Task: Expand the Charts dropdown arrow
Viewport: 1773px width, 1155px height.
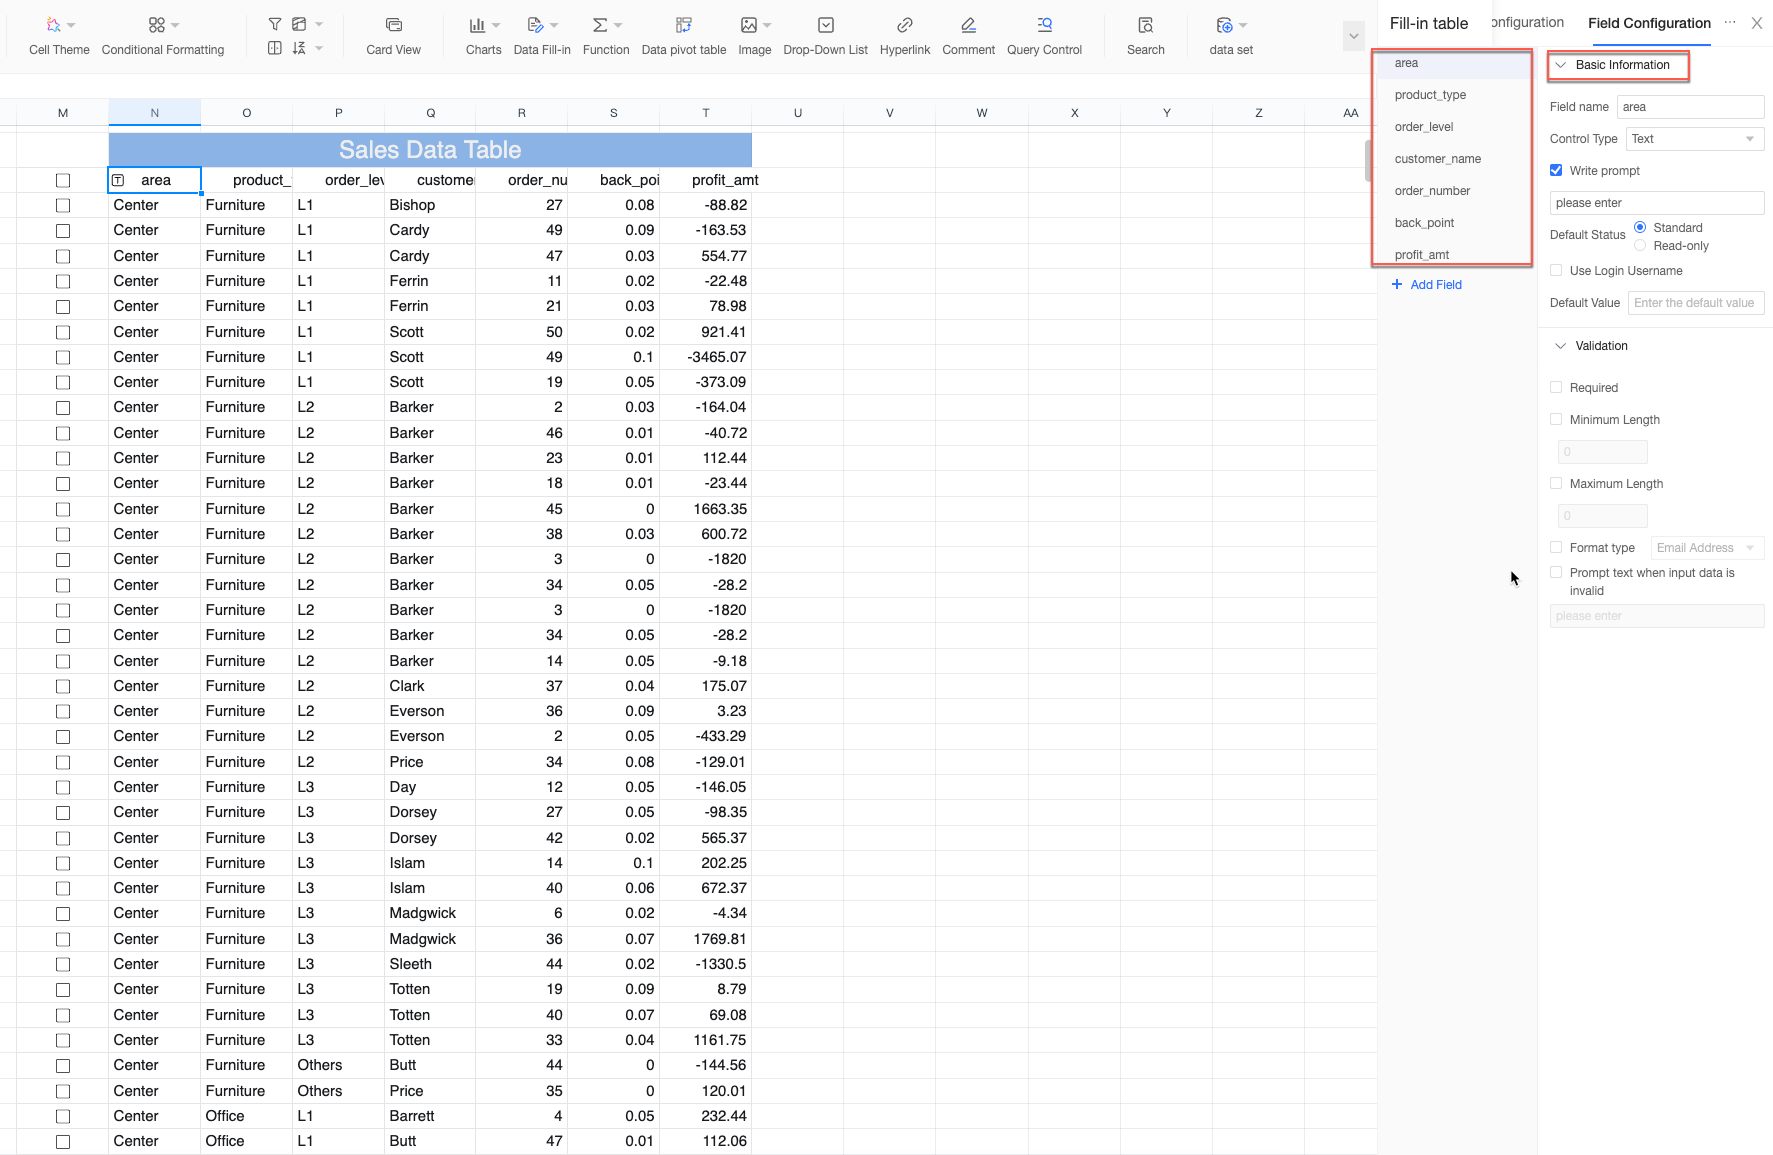Action: pyautogui.click(x=496, y=25)
